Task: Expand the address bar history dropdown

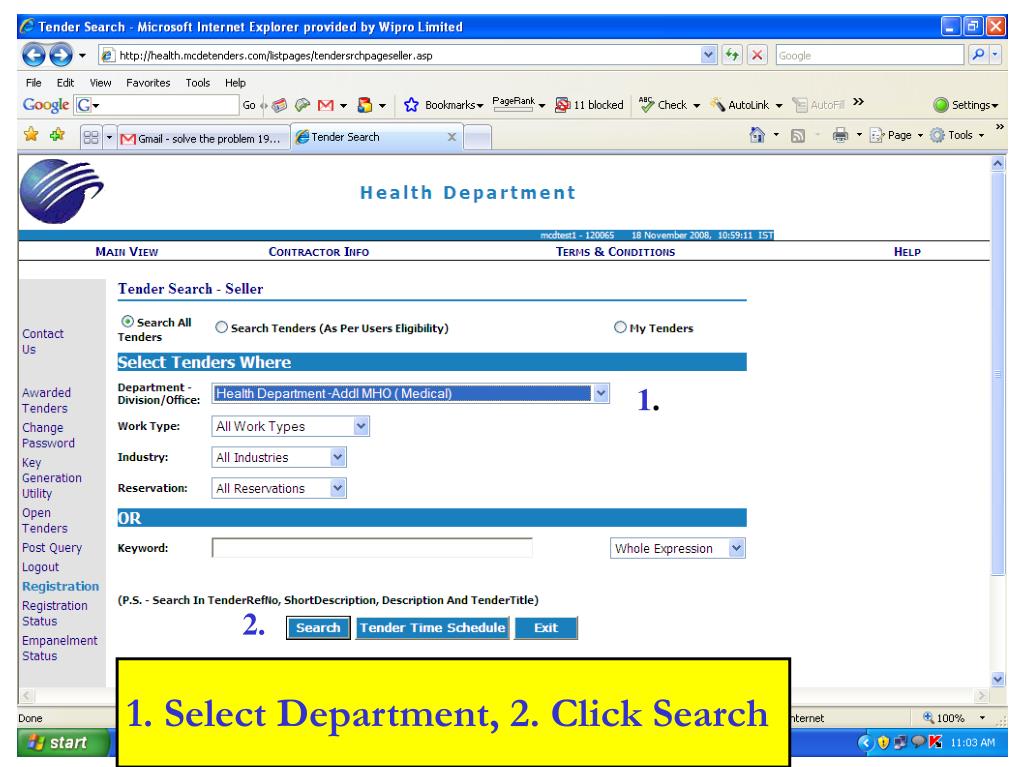Action: [x=709, y=55]
